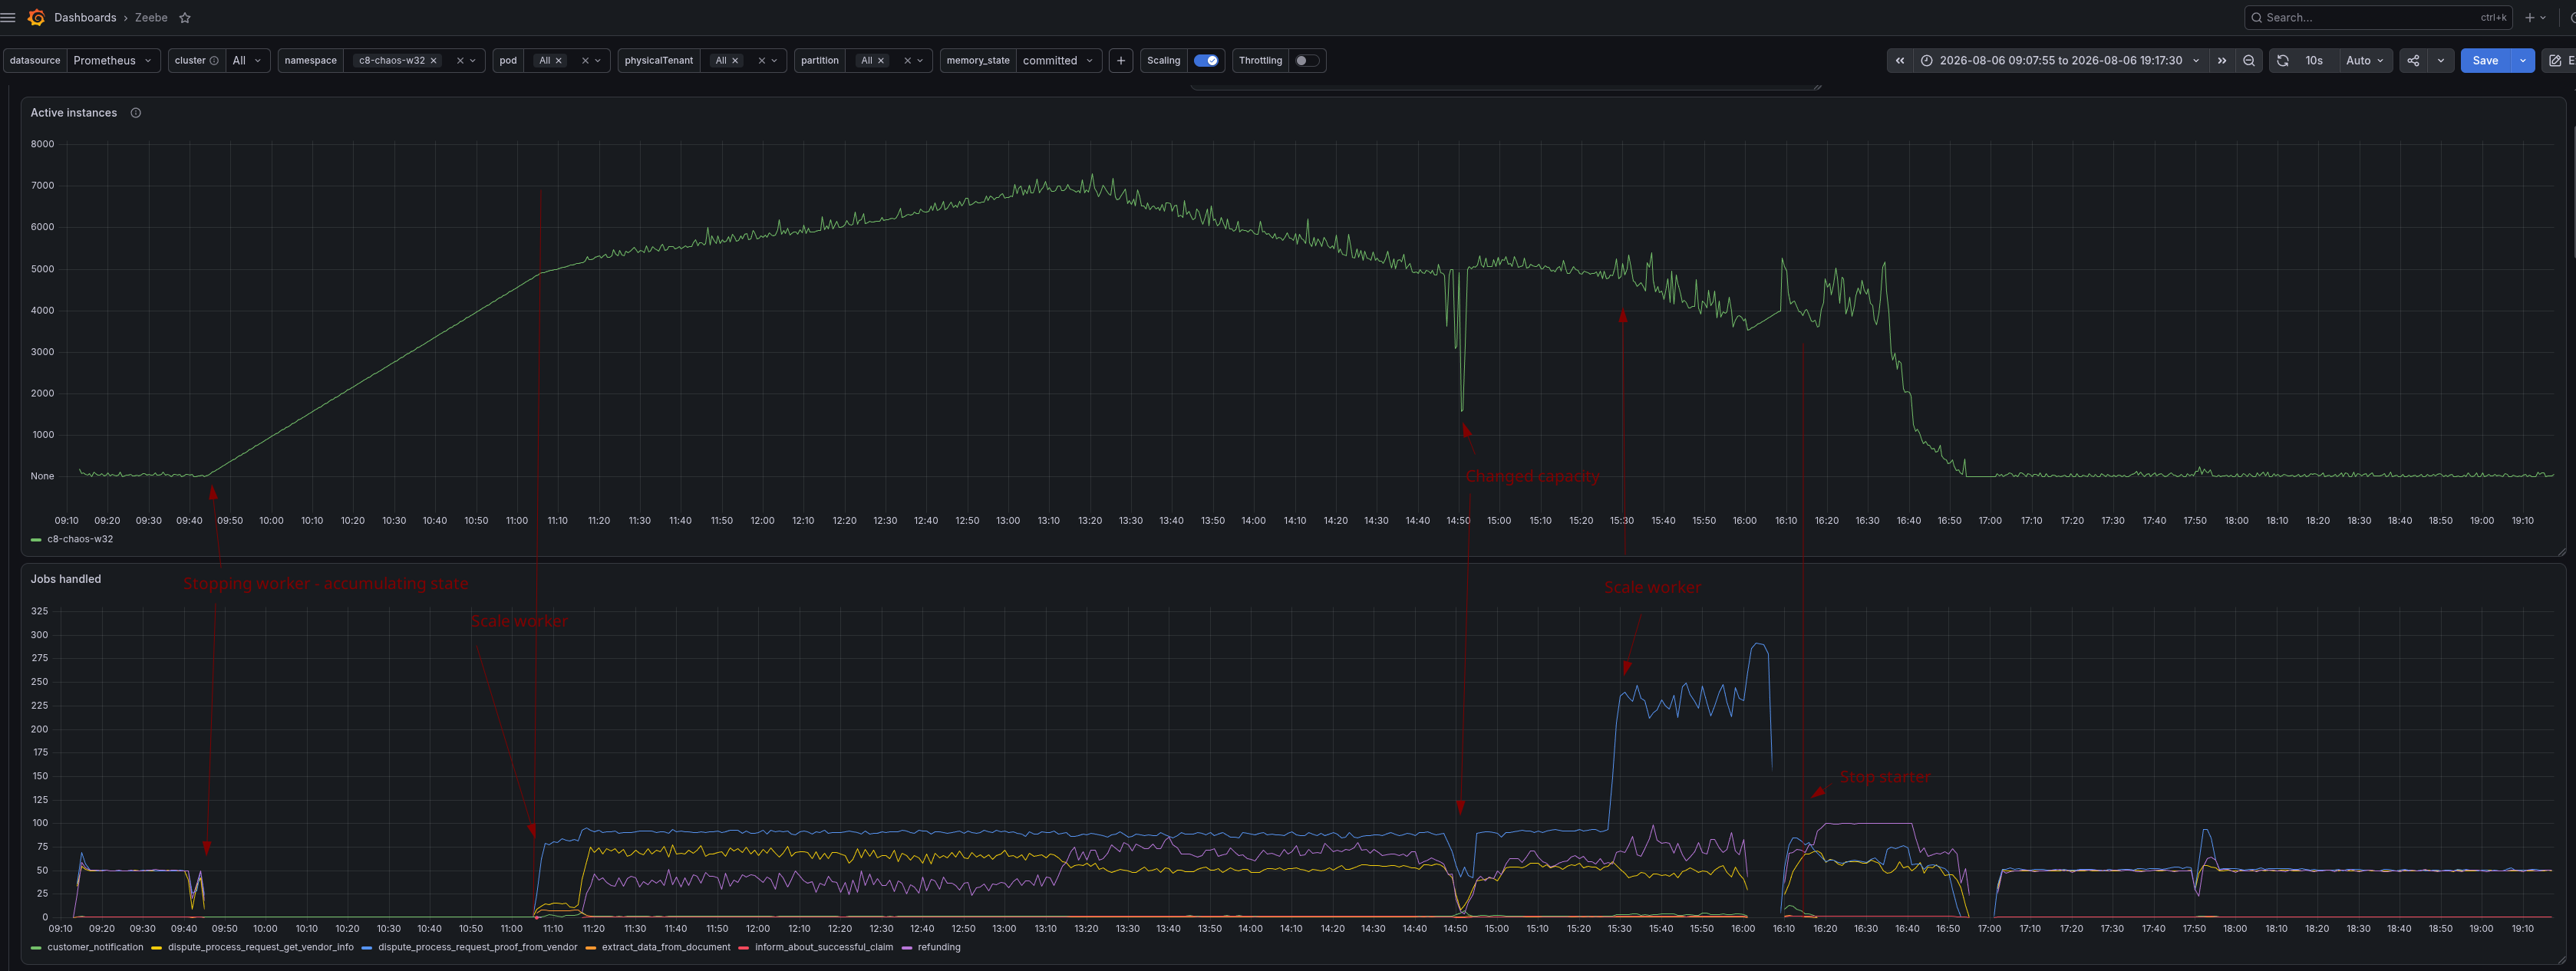Refresh the dashboard now

tap(2283, 61)
